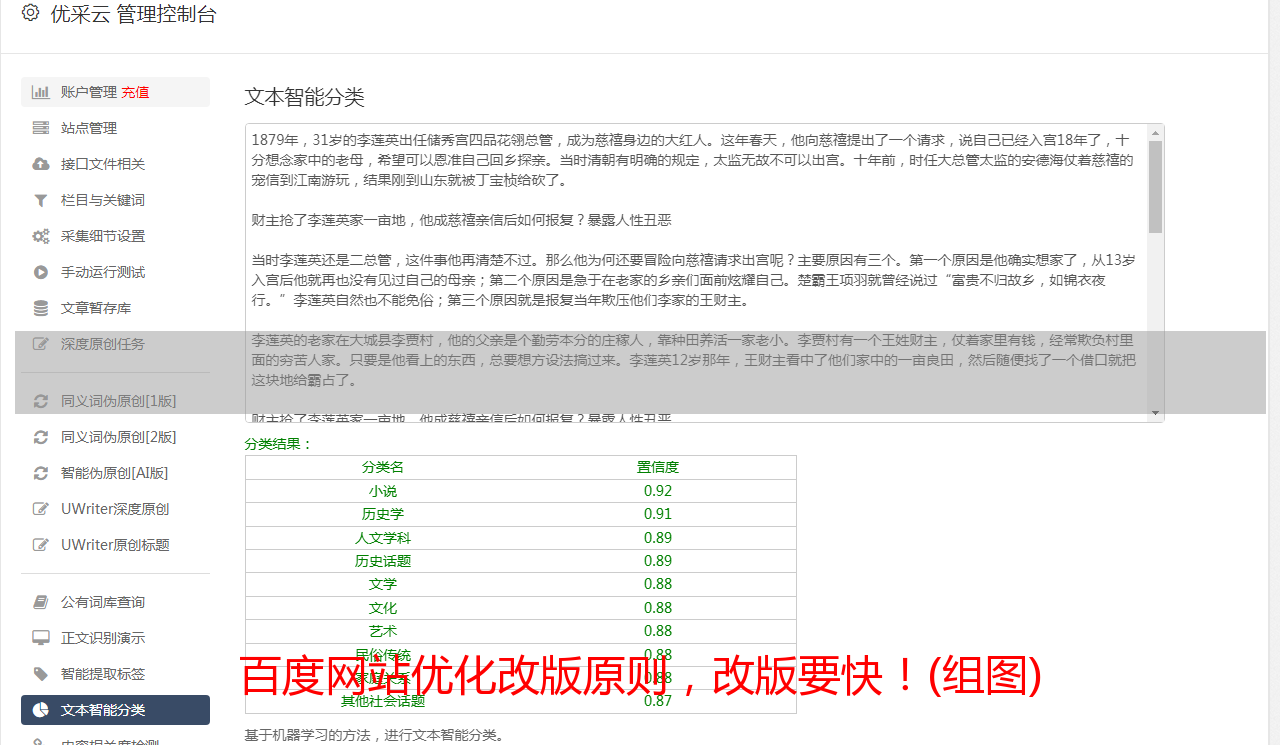This screenshot has height=745, width=1280.
Task: Open 智能伪原创[AI版] tool
Action: pyautogui.click(x=115, y=473)
